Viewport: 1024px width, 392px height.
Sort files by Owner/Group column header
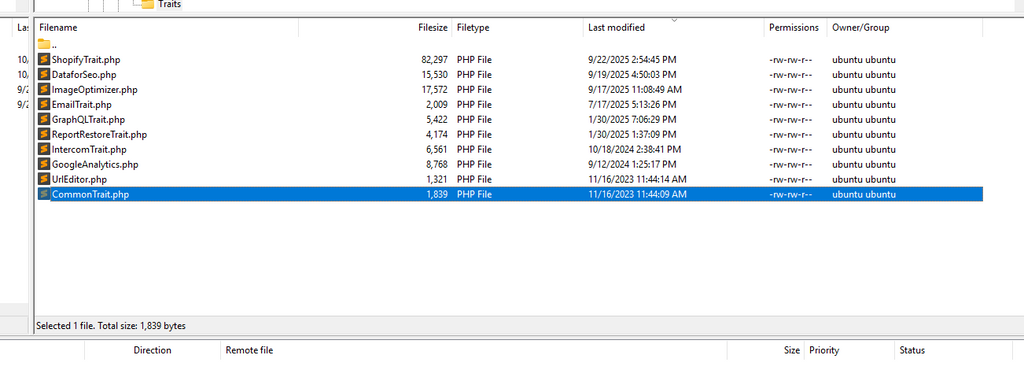(x=904, y=27)
